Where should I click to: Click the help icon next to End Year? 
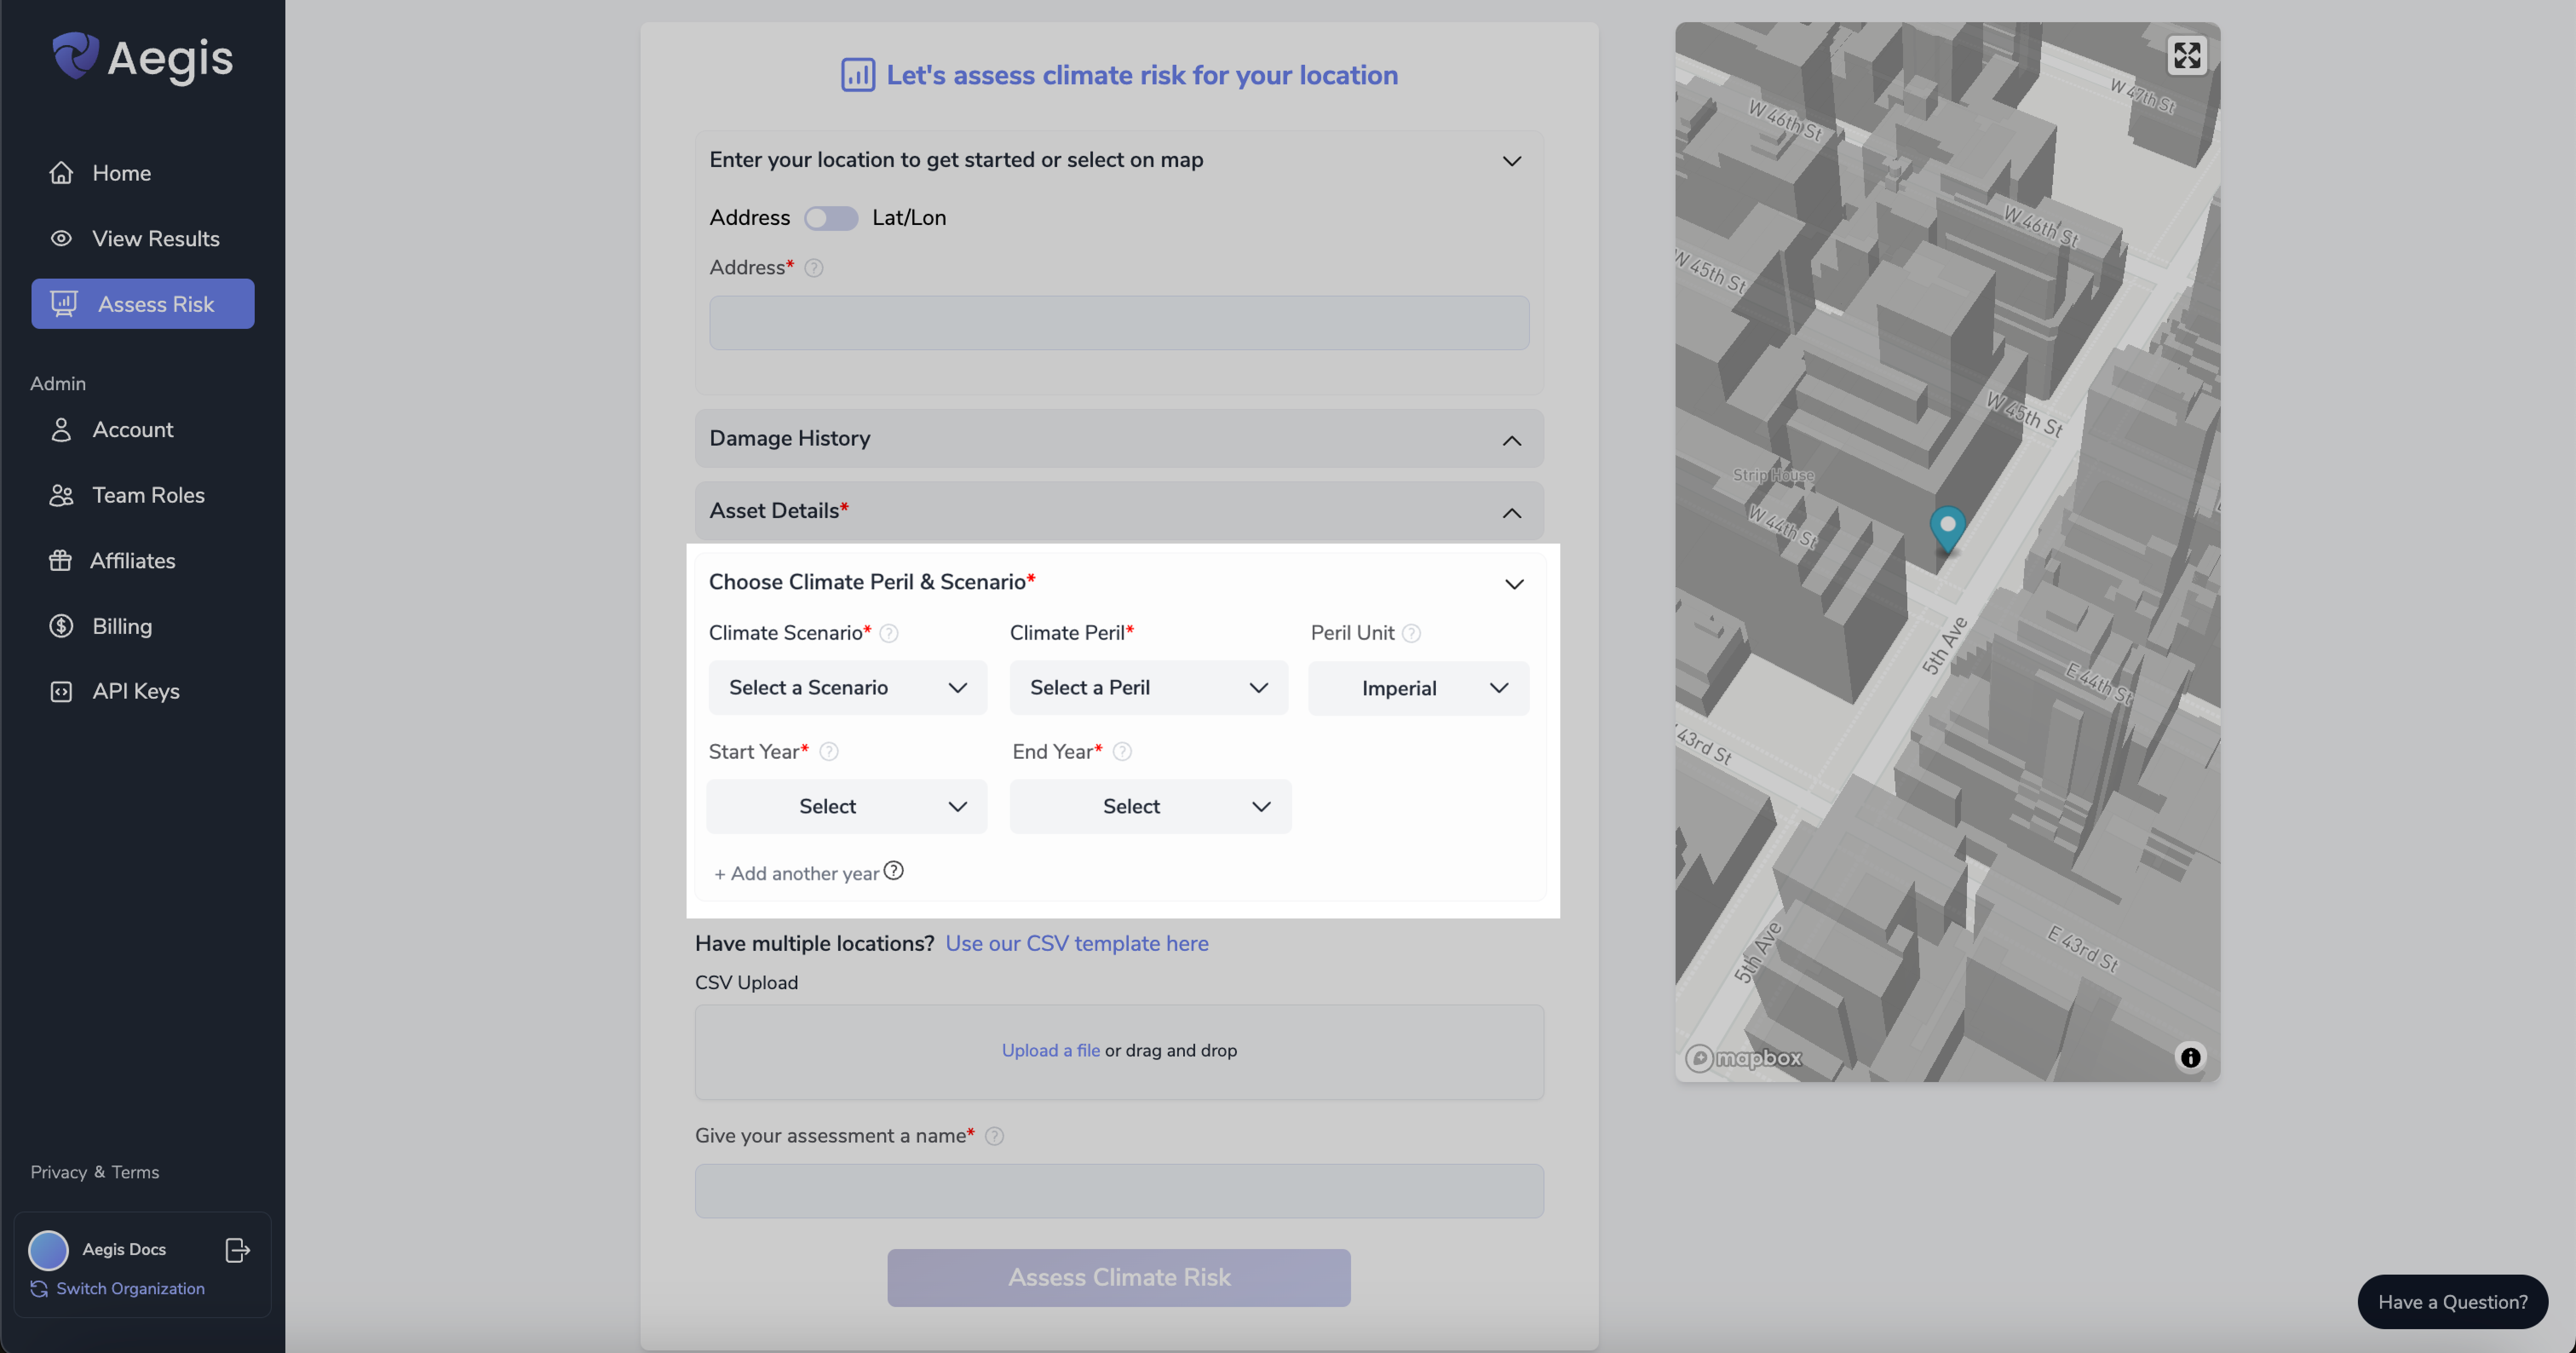click(x=1122, y=752)
